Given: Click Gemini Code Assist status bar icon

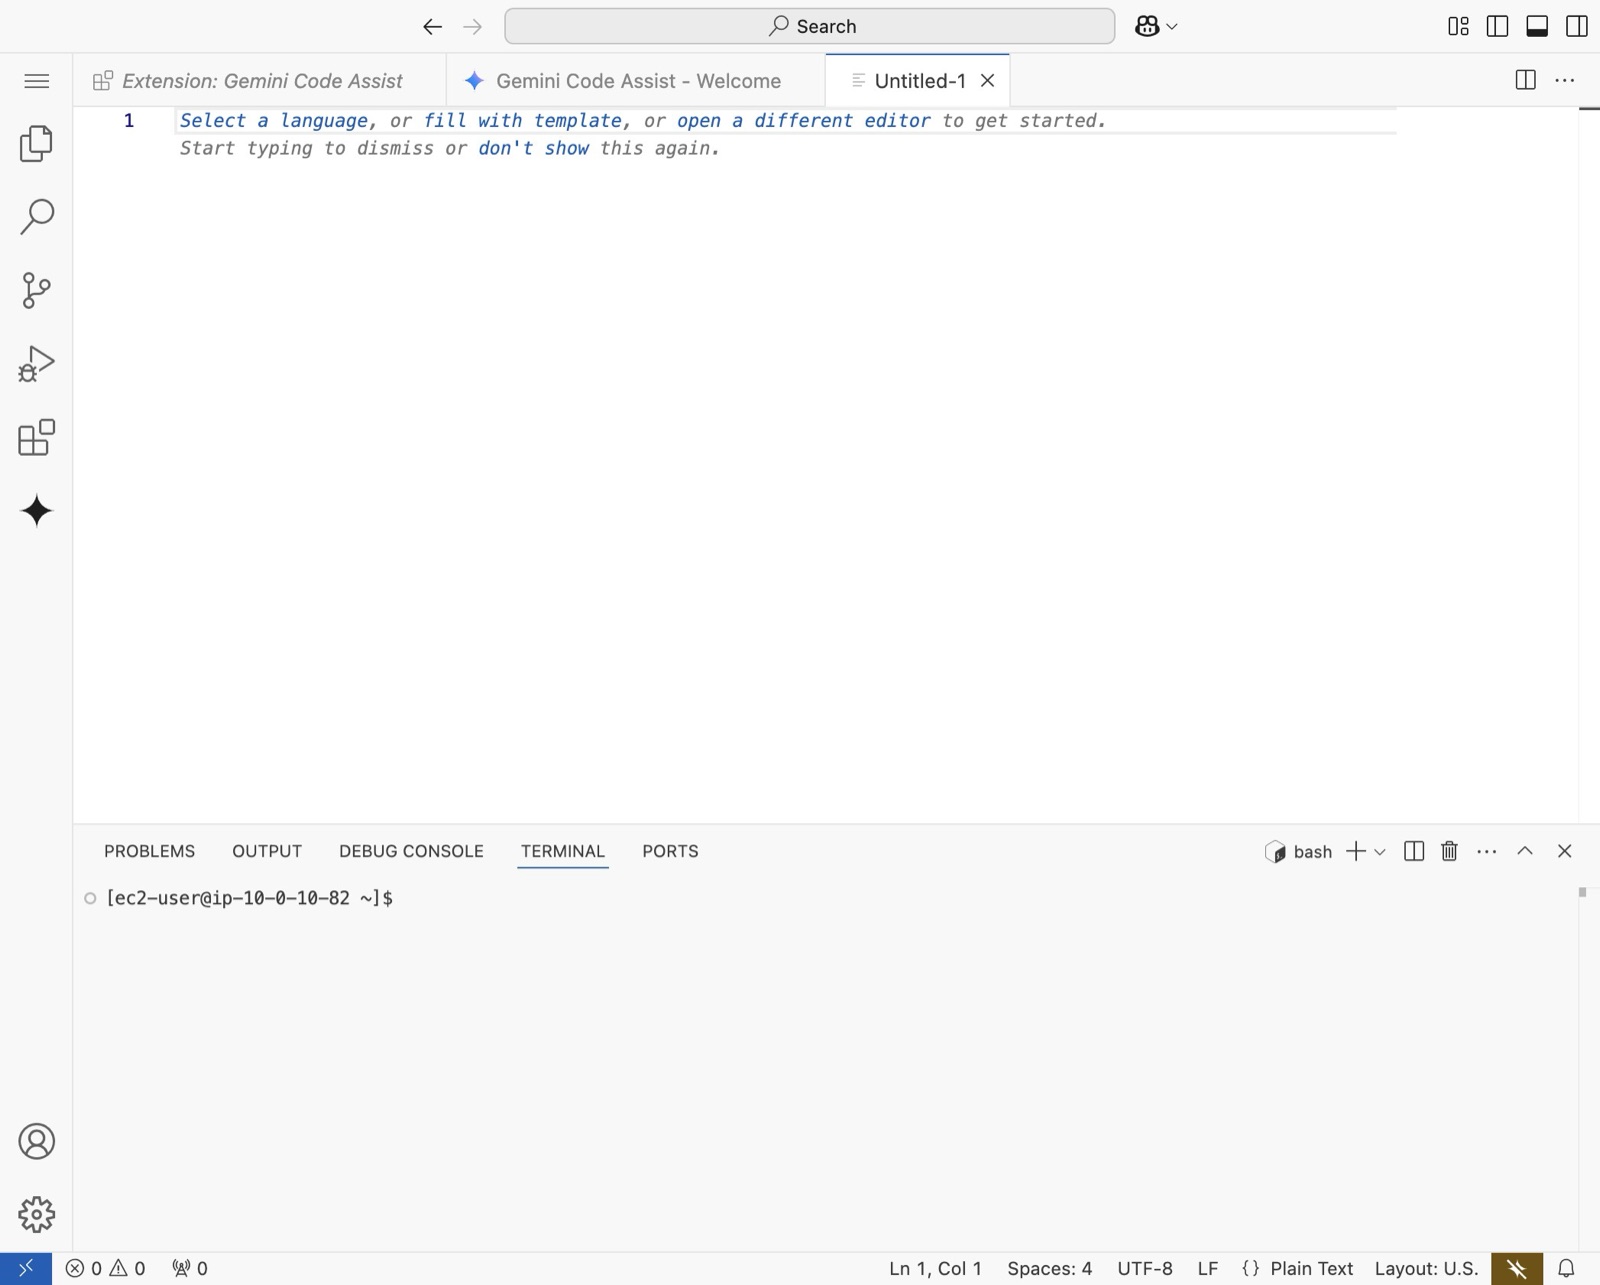Looking at the screenshot, I should (x=1517, y=1268).
